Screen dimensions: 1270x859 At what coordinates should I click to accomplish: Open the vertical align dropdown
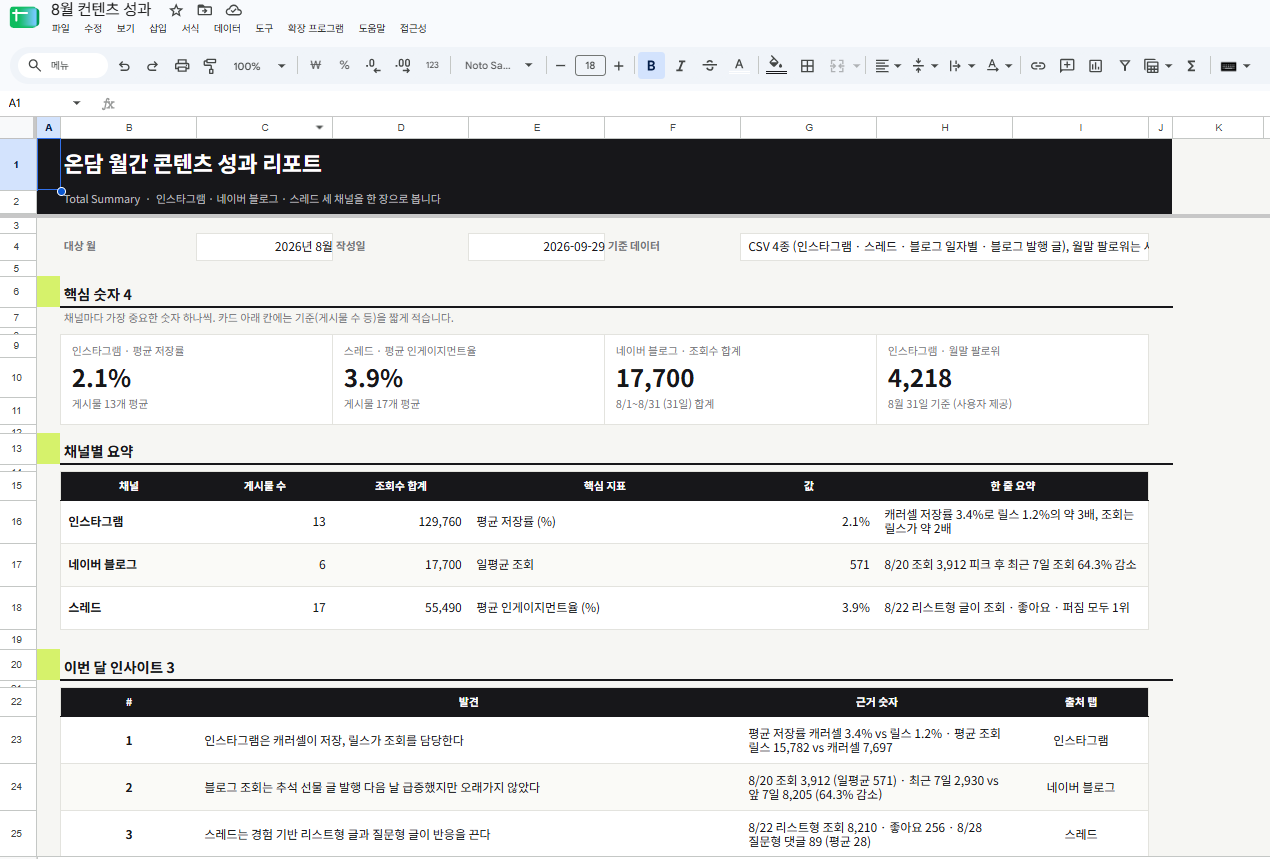click(x=925, y=66)
